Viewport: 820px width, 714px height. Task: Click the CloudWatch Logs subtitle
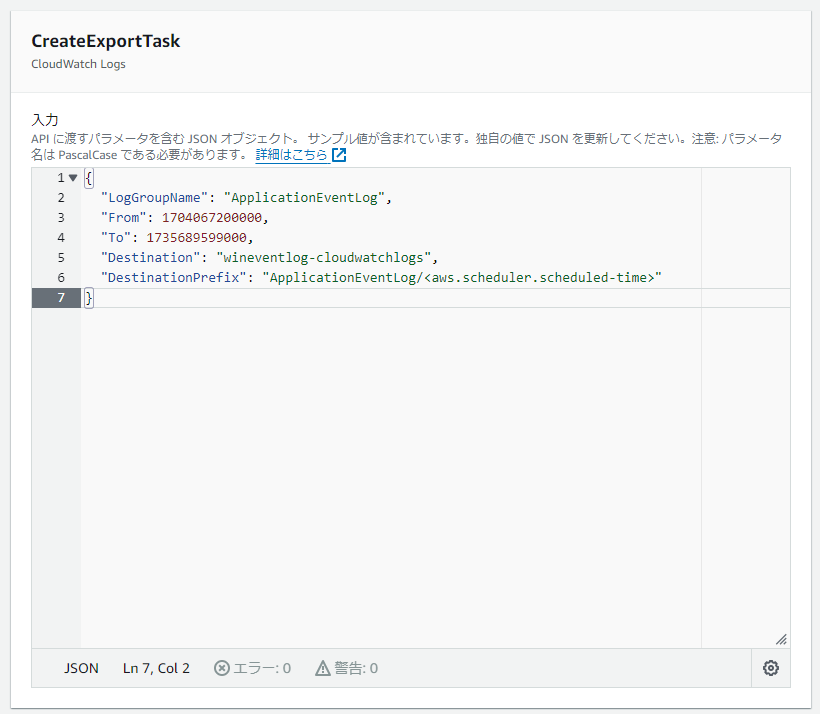78,64
